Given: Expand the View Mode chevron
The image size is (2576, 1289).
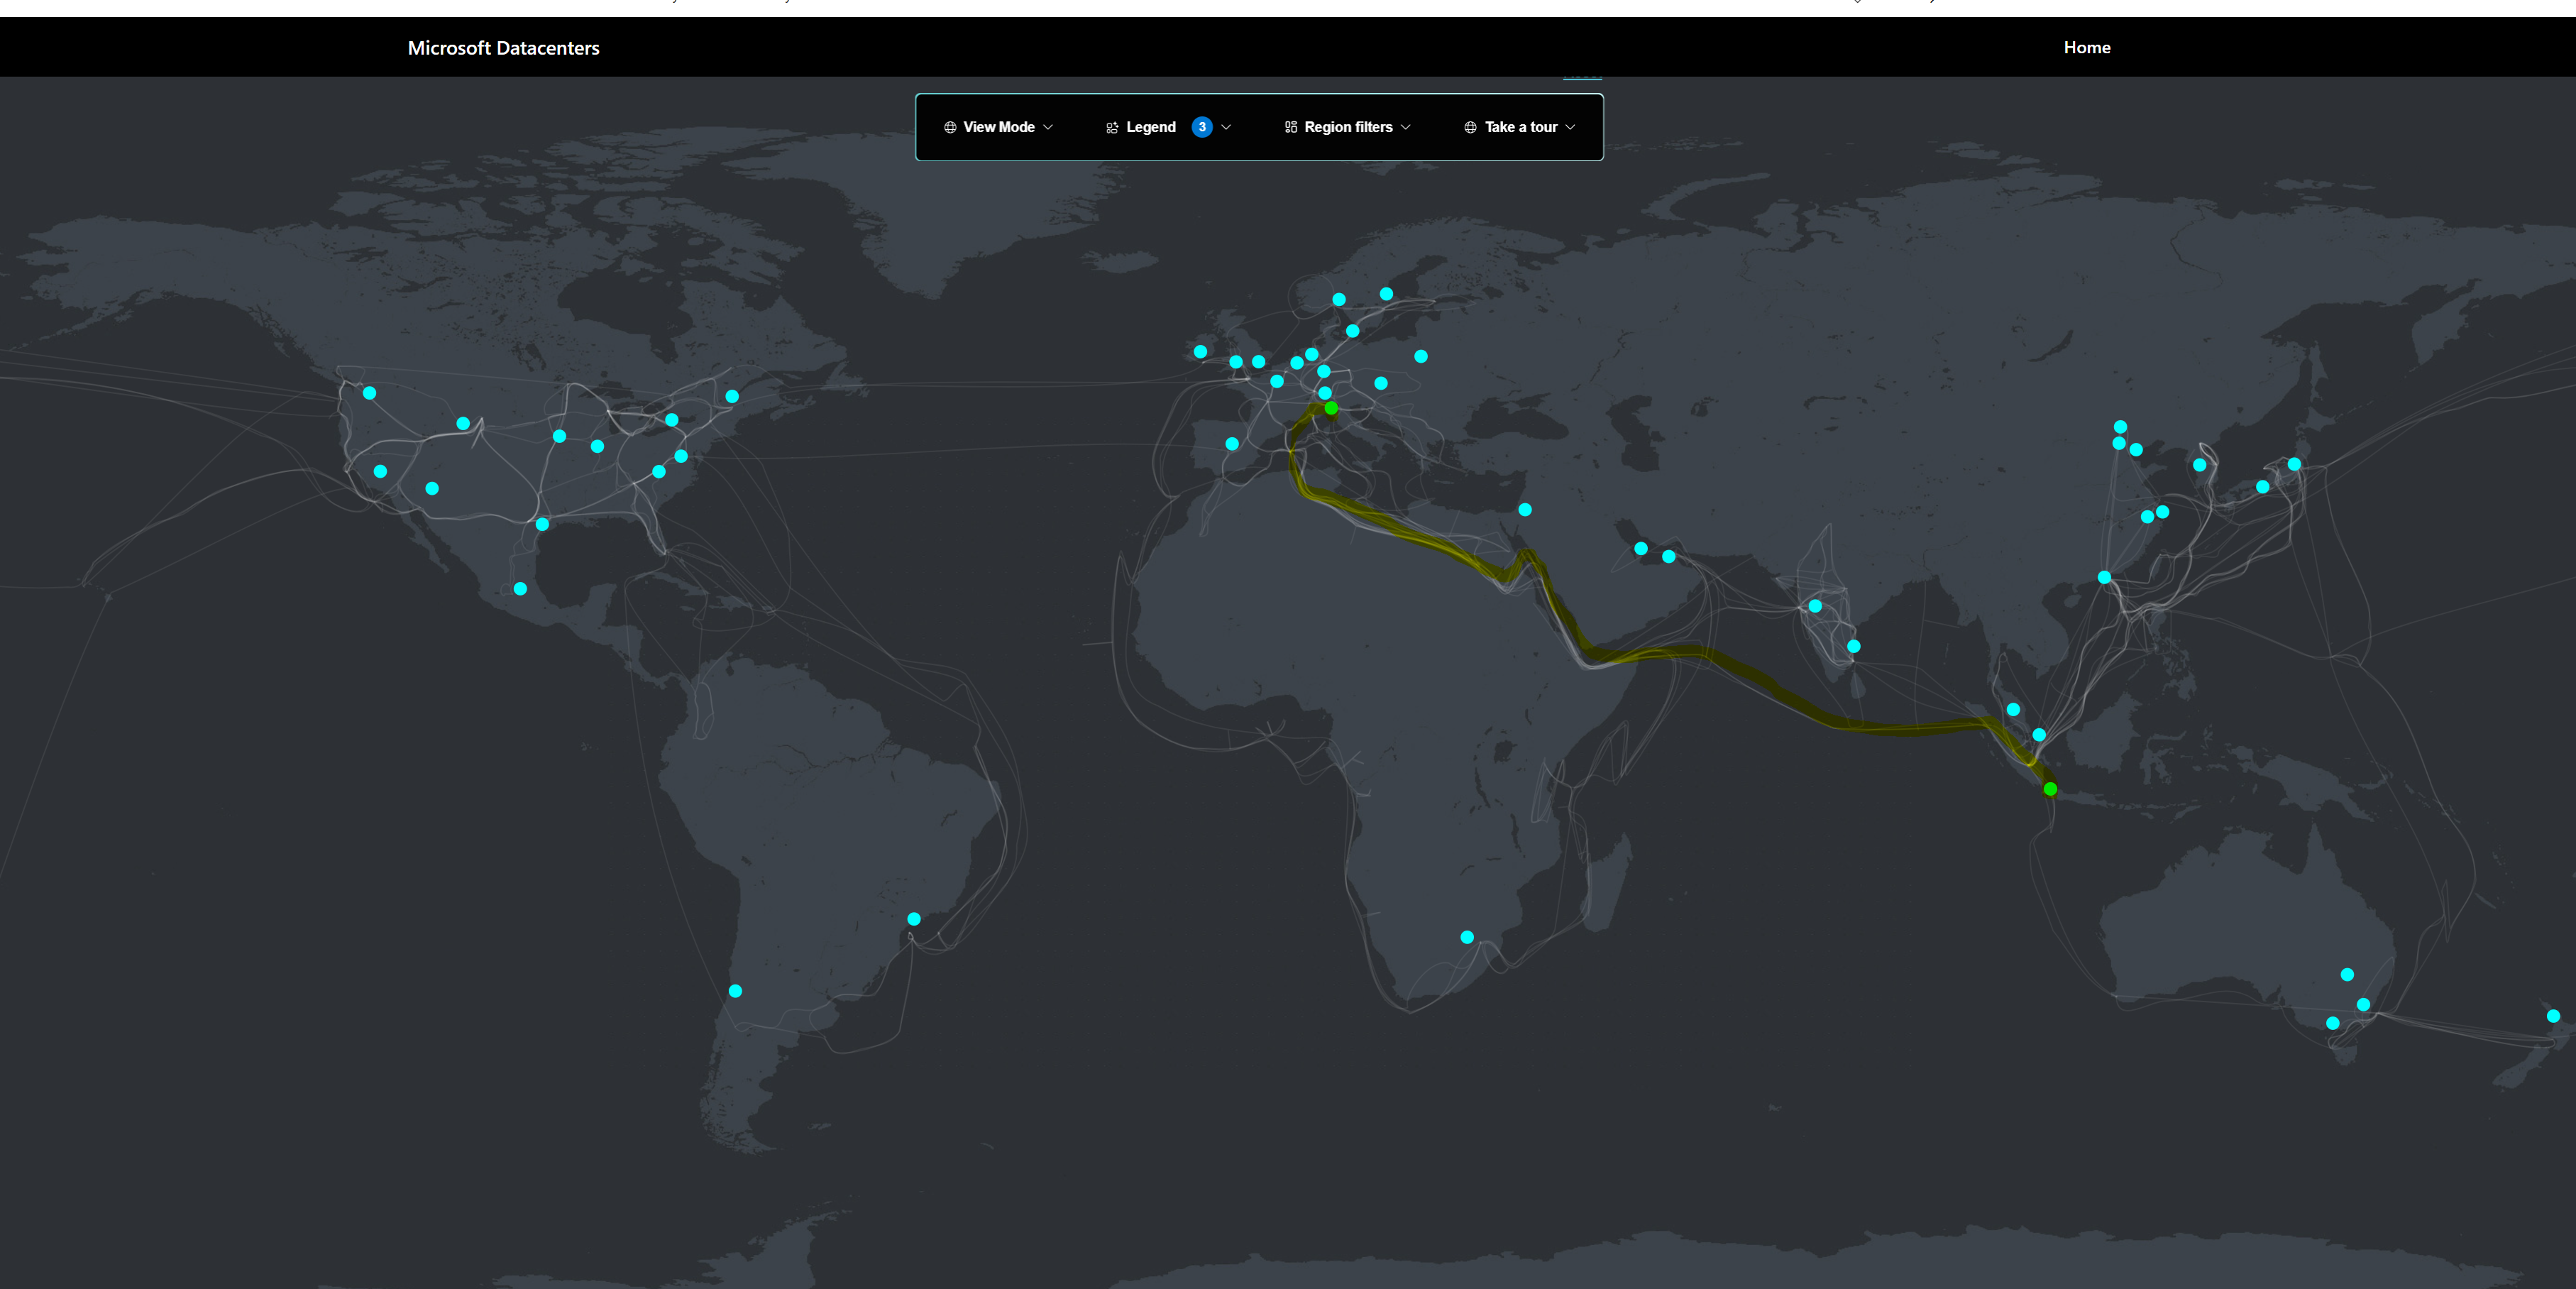Looking at the screenshot, I should [1048, 127].
